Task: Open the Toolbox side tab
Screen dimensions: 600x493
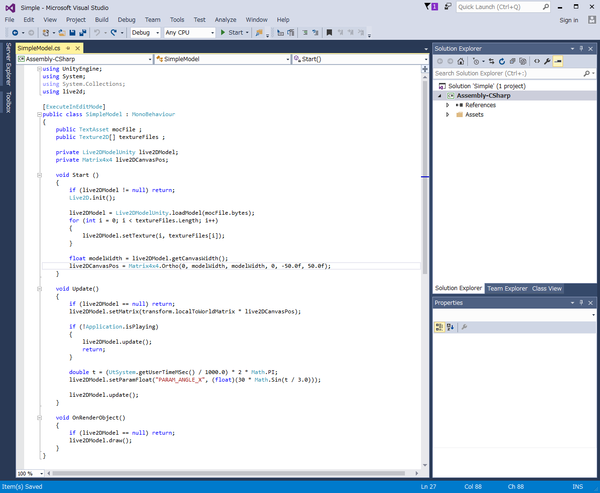Action: [8, 102]
